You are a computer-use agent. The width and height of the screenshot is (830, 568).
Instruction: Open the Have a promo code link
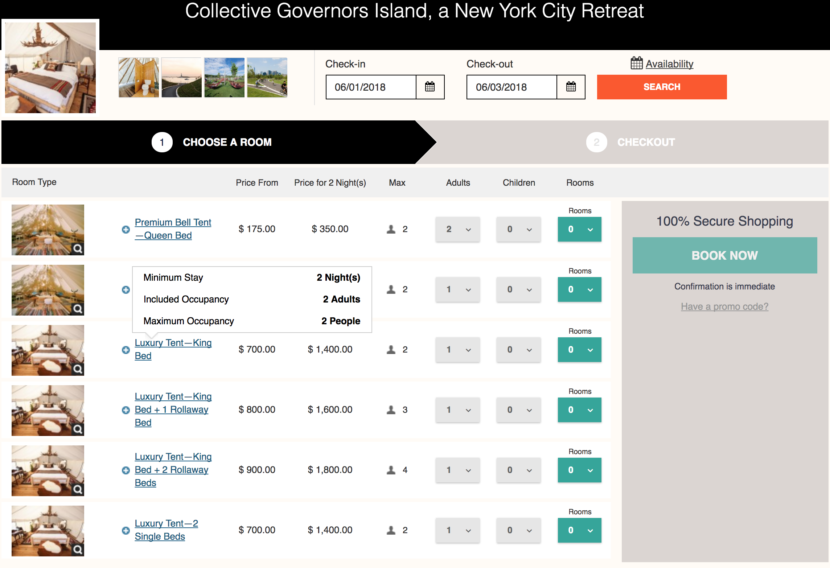pos(724,307)
